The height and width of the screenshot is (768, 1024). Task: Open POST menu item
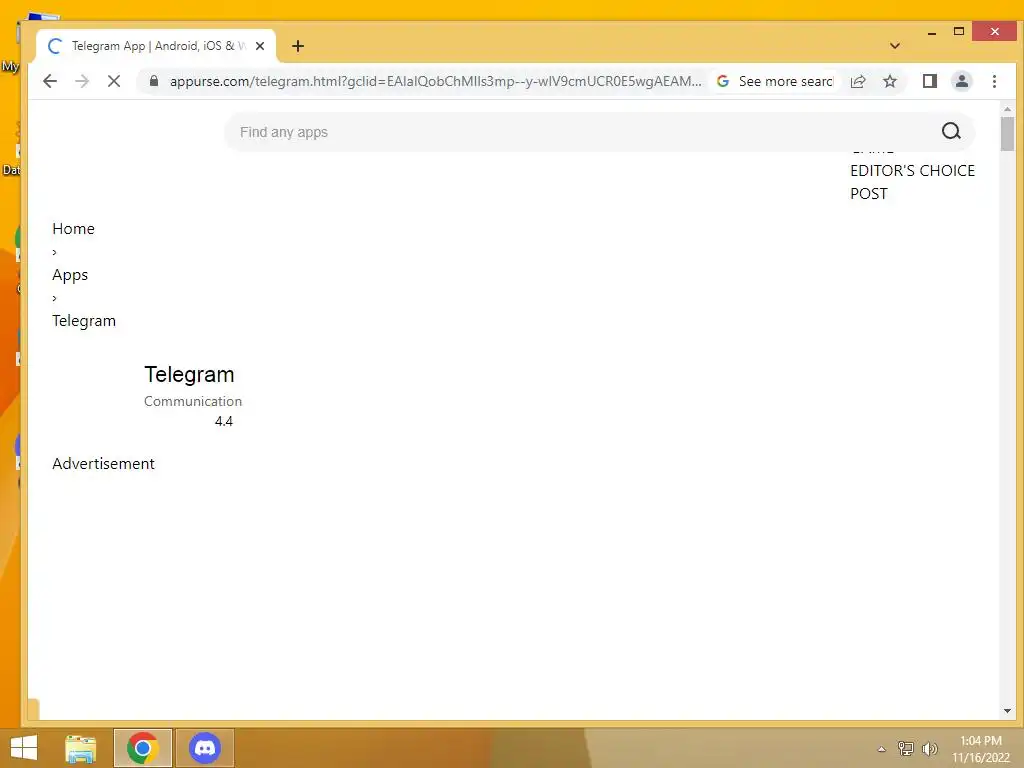click(869, 193)
